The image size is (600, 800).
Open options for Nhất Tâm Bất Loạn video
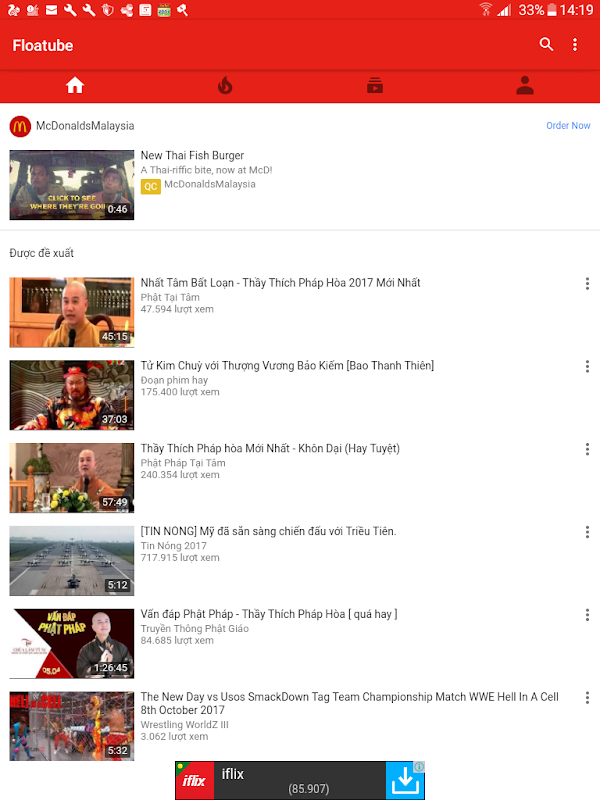coord(587,284)
